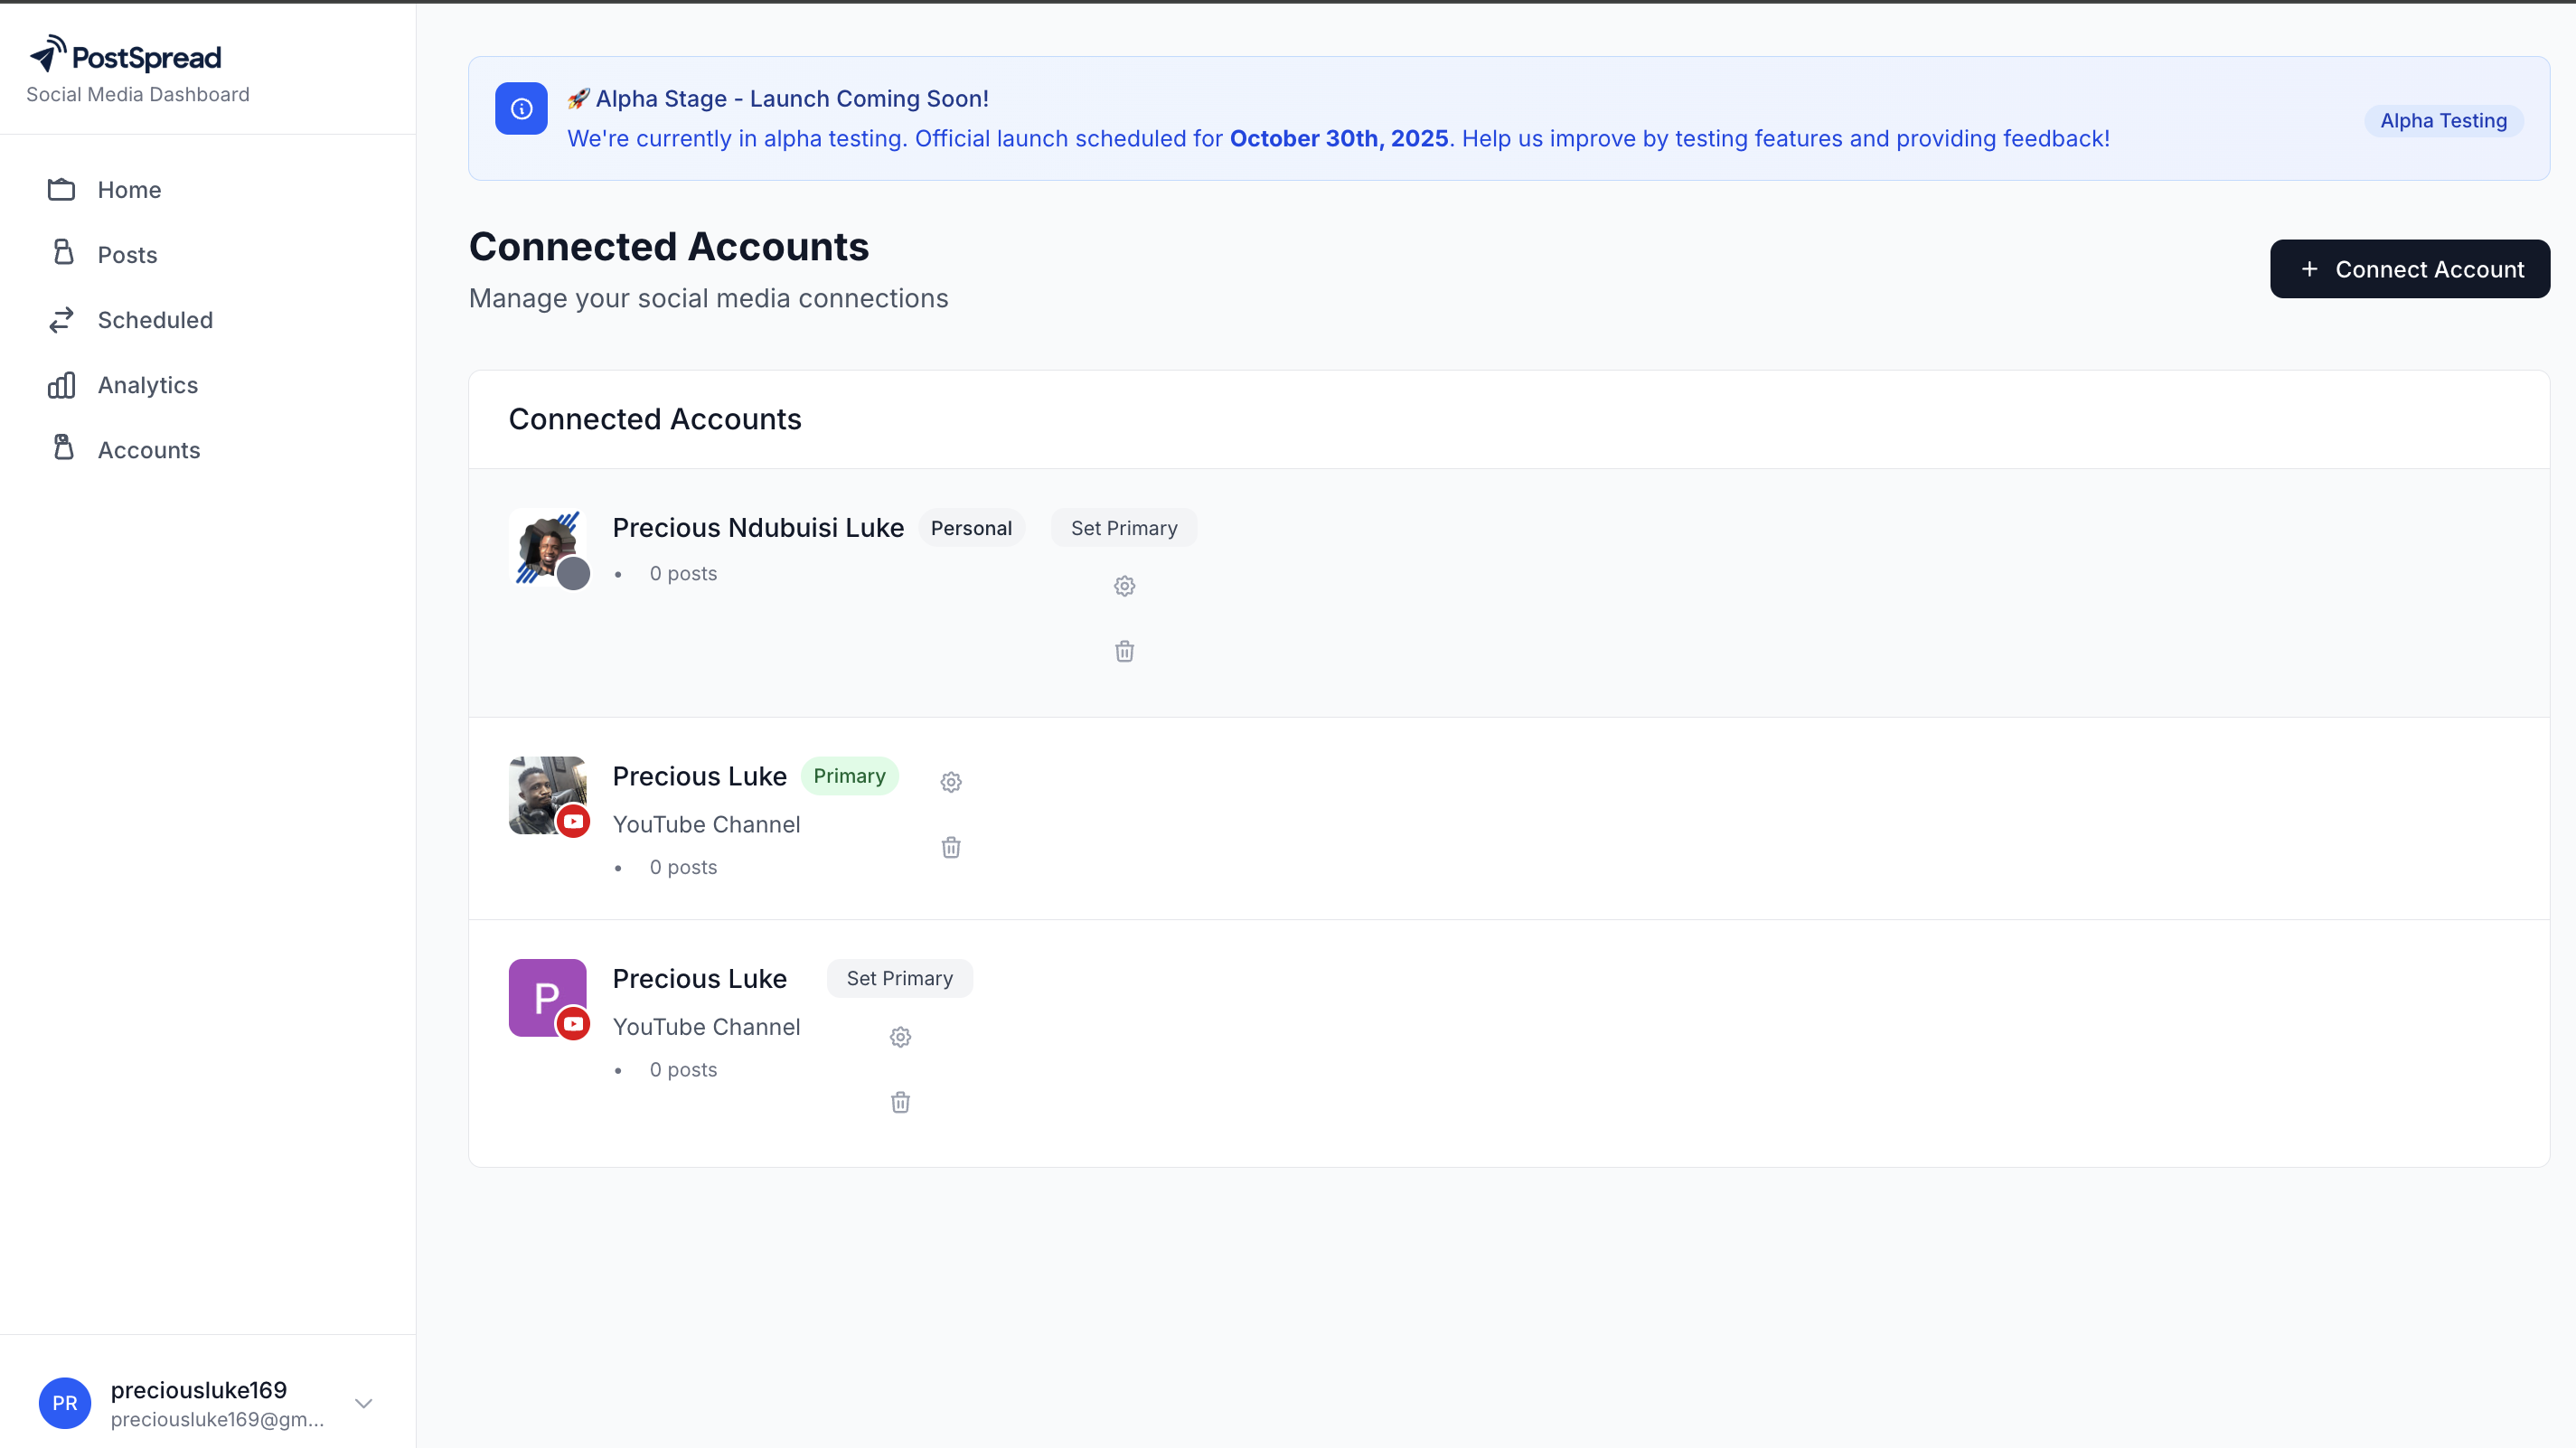Delete the Primary Precious Luke account
This screenshot has height=1448, width=2576.
point(950,848)
